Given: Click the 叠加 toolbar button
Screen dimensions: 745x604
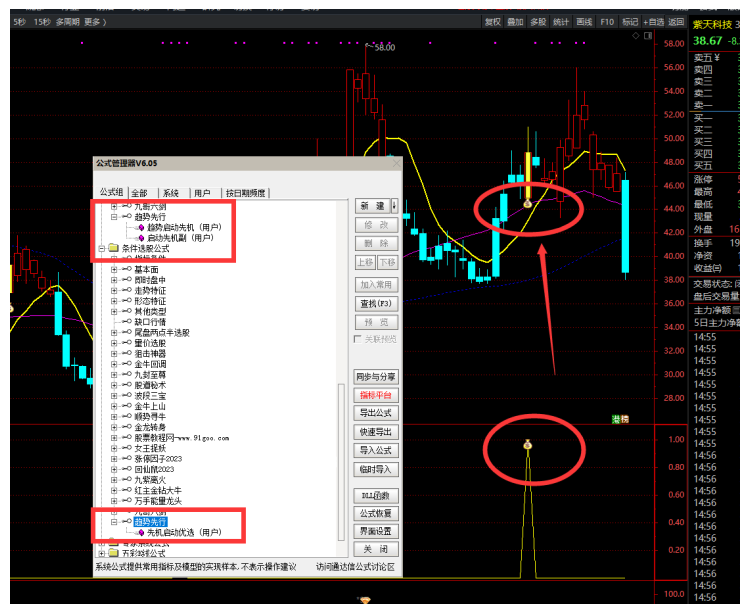Looking at the screenshot, I should pos(515,22).
